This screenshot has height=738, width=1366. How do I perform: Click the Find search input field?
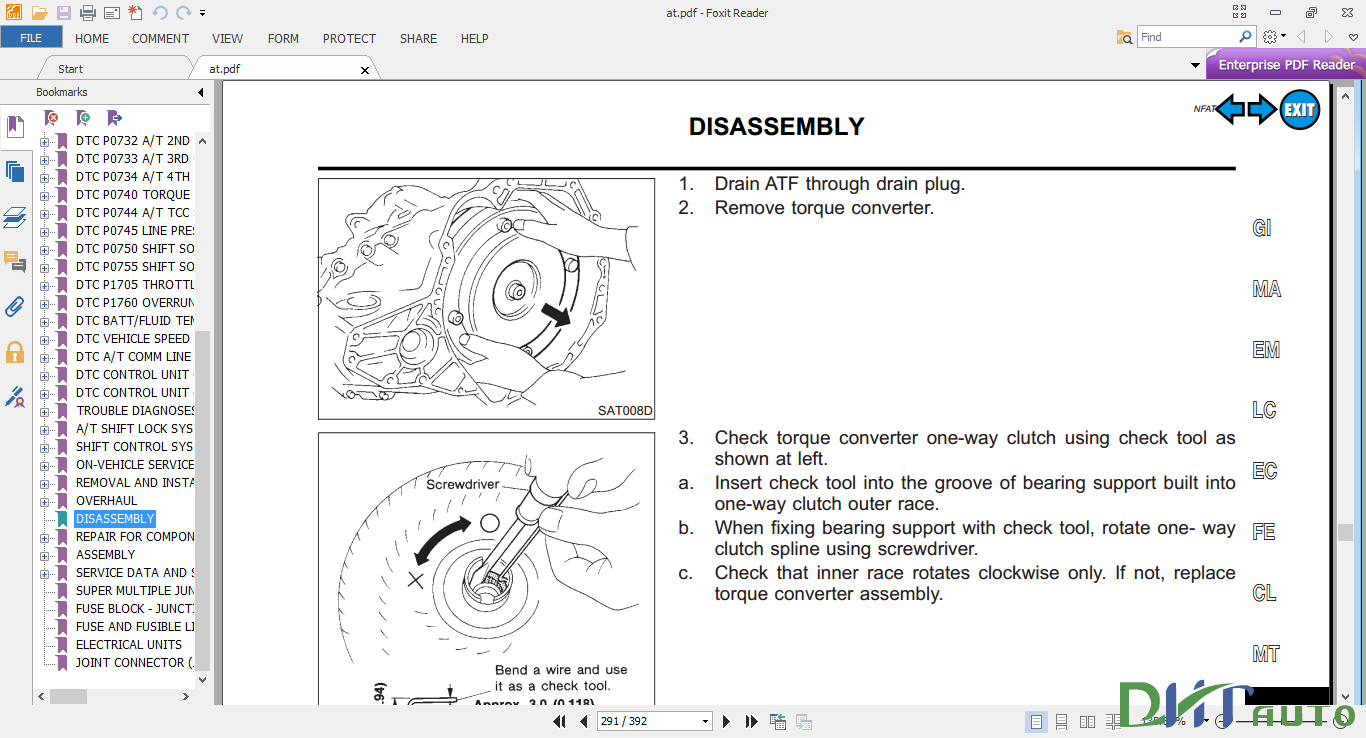tap(1187, 37)
